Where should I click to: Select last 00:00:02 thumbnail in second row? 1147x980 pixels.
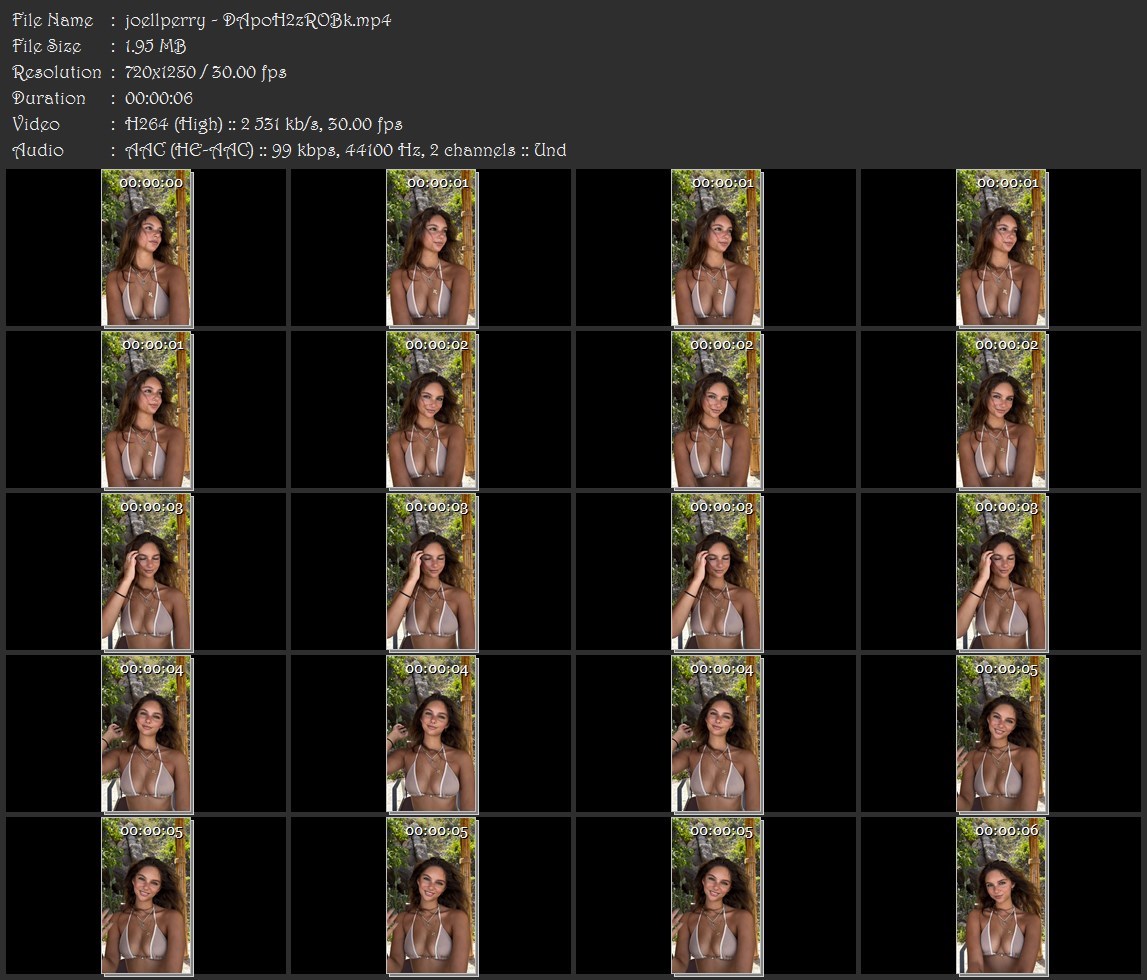click(x=1001, y=410)
